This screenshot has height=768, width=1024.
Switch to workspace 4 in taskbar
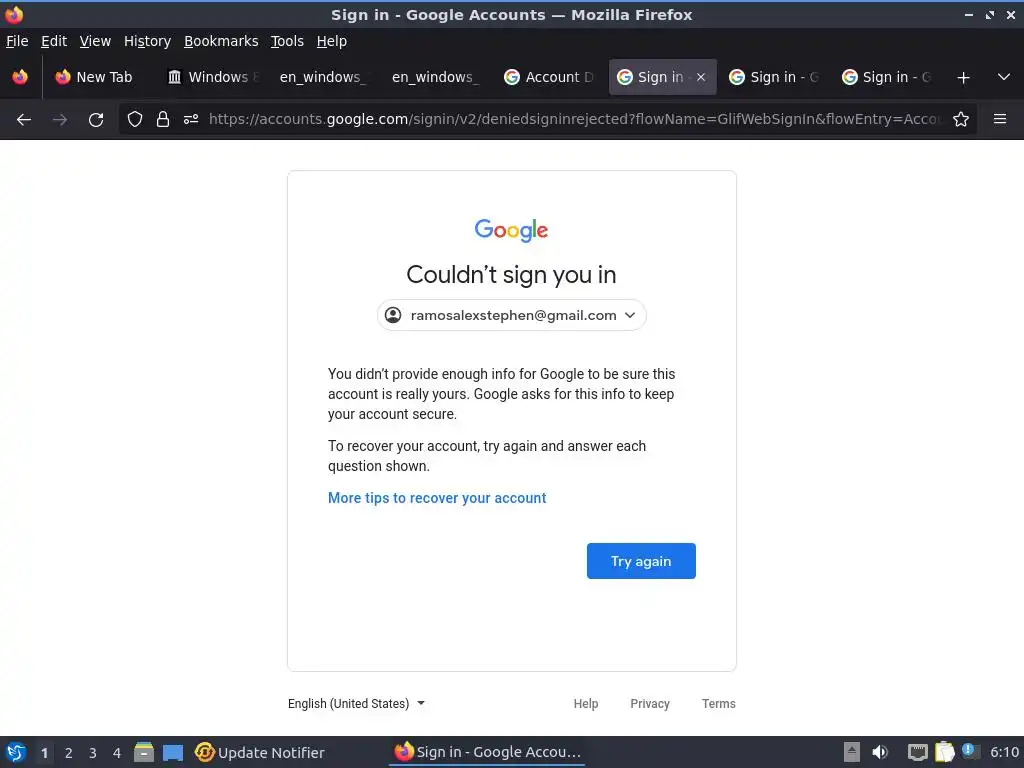(117, 753)
